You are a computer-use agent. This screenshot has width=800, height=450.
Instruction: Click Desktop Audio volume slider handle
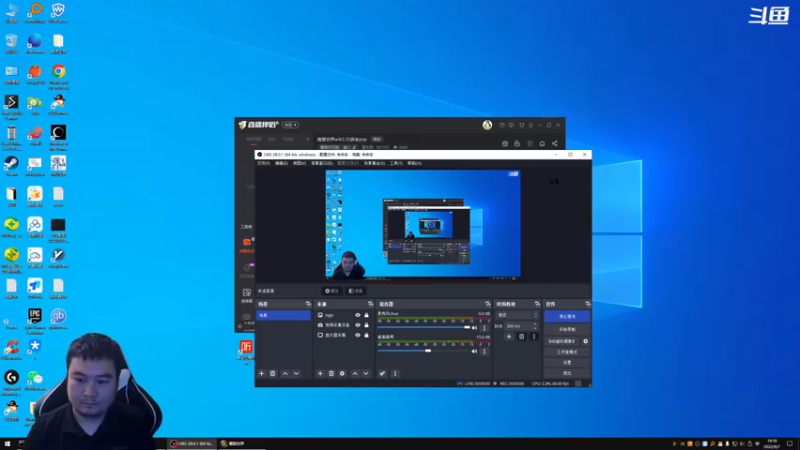point(428,351)
